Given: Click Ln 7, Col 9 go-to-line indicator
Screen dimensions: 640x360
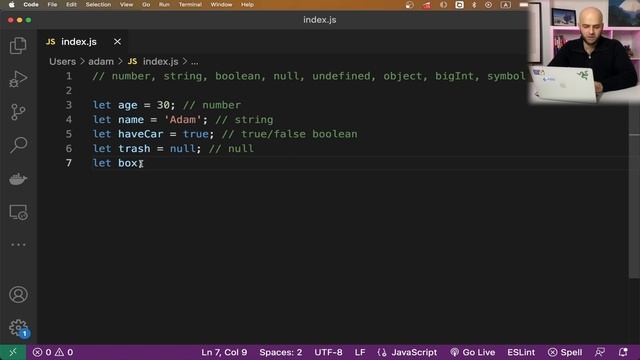Looking at the screenshot, I should coord(224,352).
